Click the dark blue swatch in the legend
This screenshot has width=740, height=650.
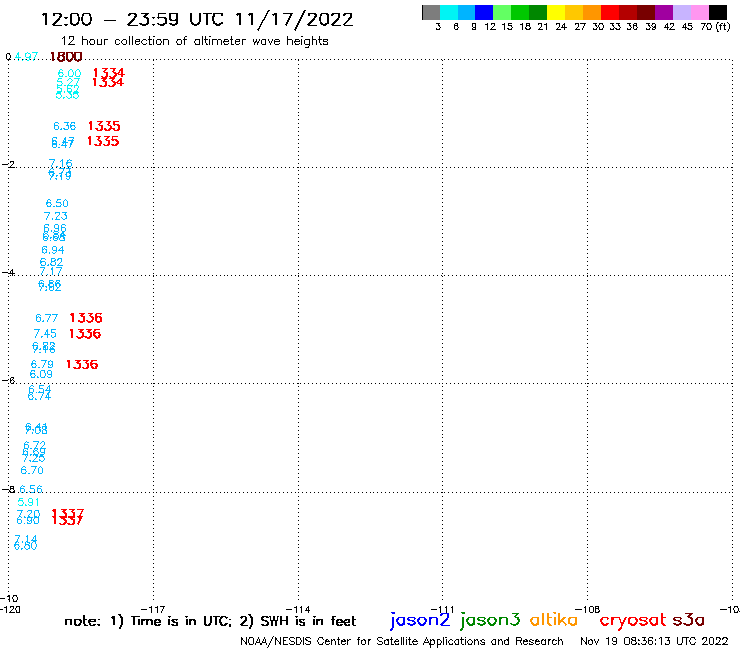[x=484, y=12]
